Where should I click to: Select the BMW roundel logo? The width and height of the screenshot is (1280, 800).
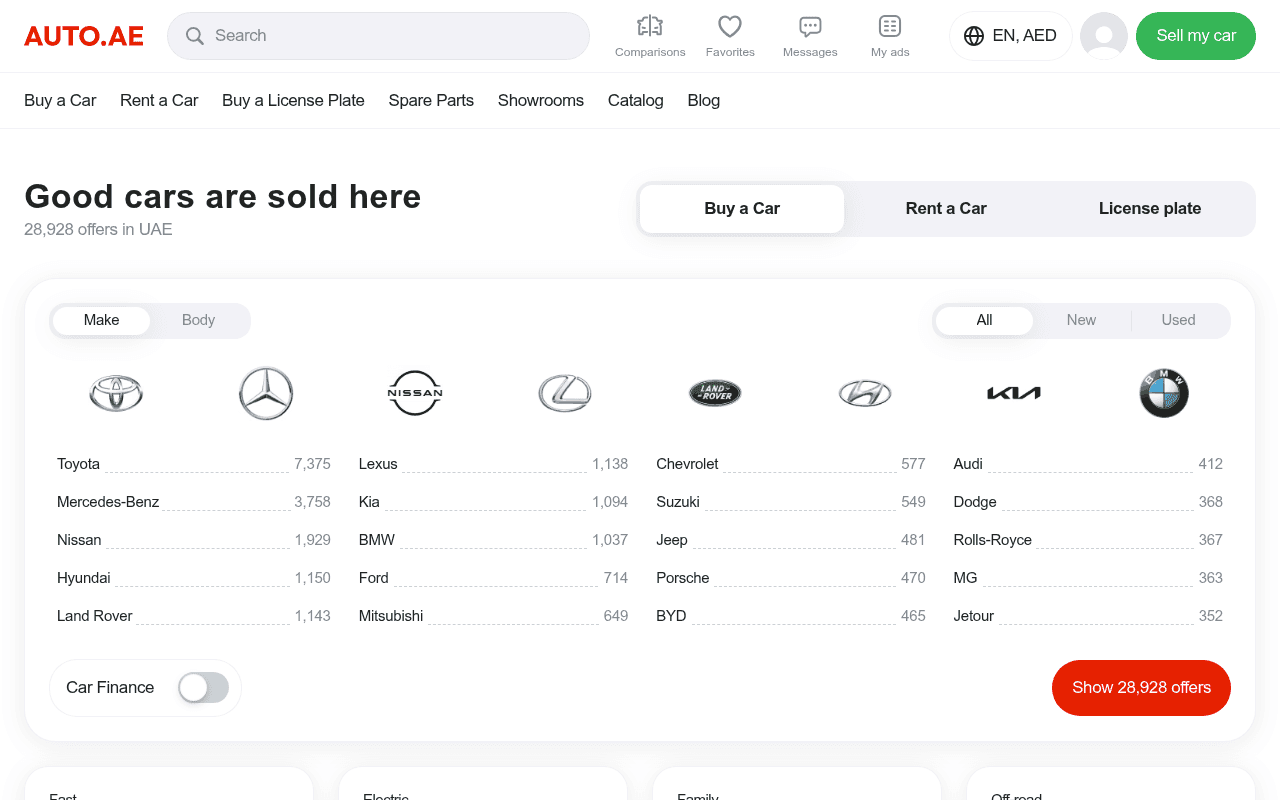[1164, 393]
